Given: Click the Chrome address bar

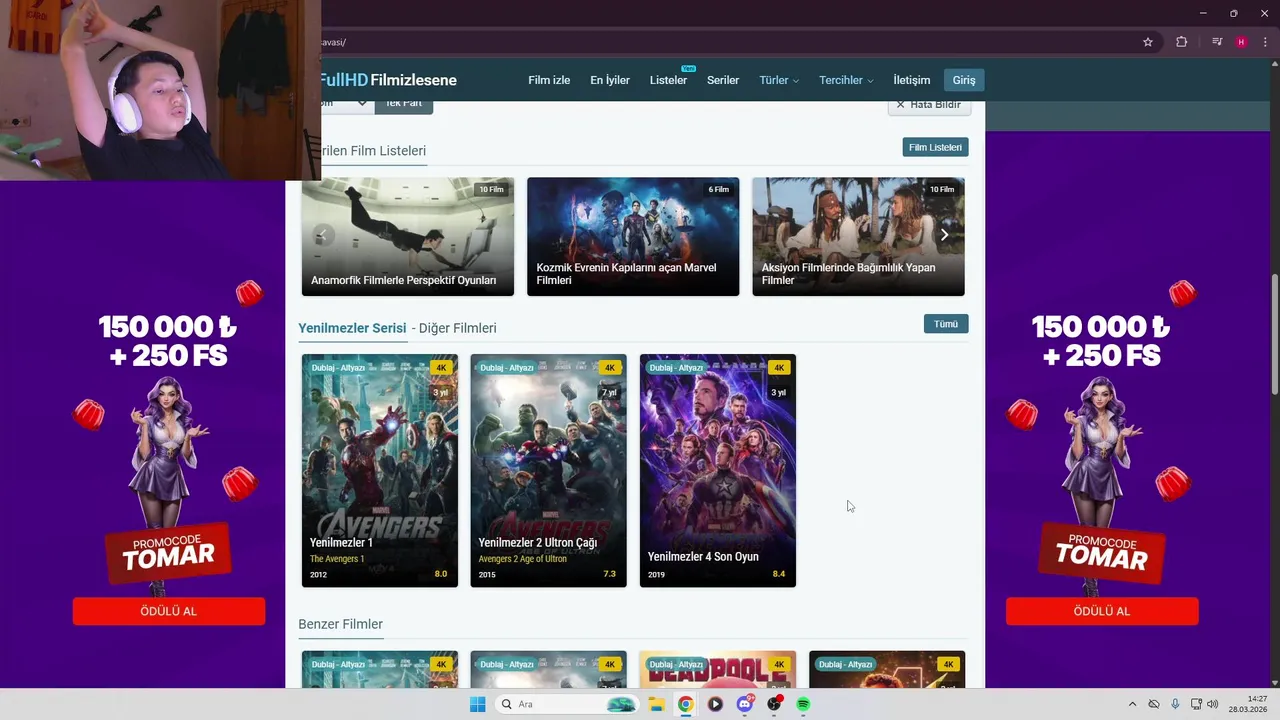Looking at the screenshot, I should [x=730, y=42].
